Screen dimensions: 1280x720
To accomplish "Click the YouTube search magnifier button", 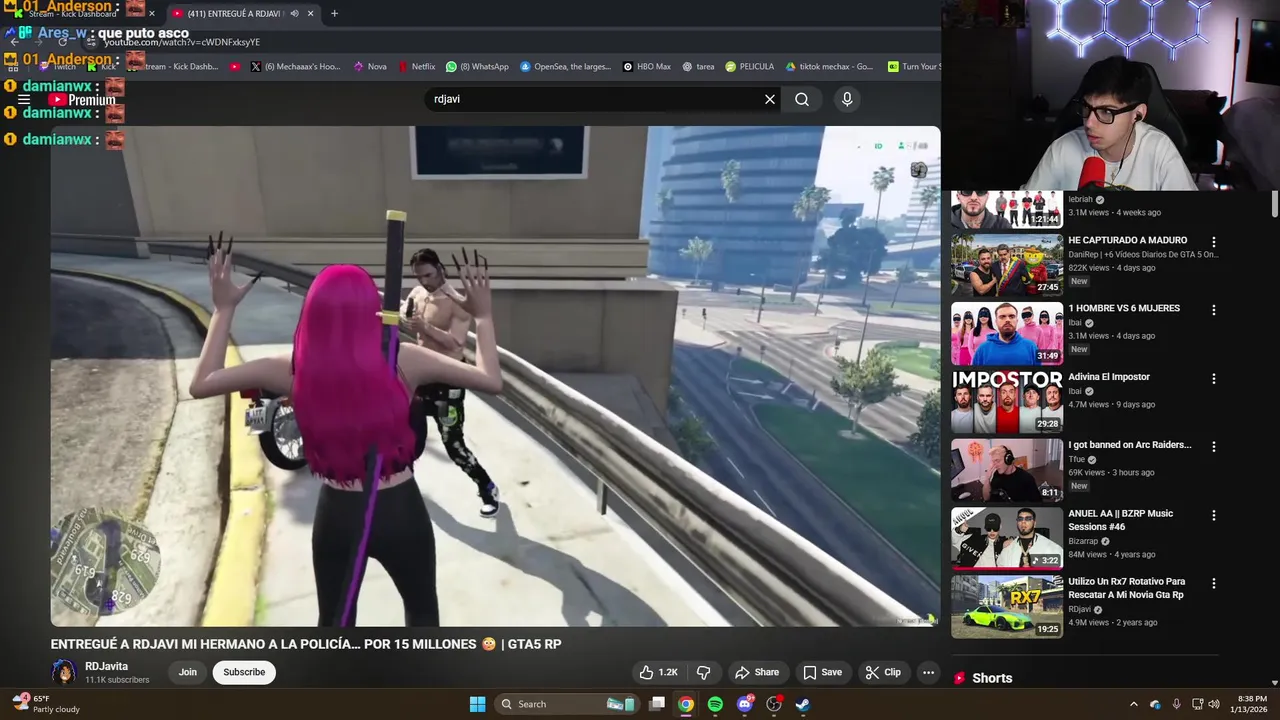I will (x=802, y=99).
